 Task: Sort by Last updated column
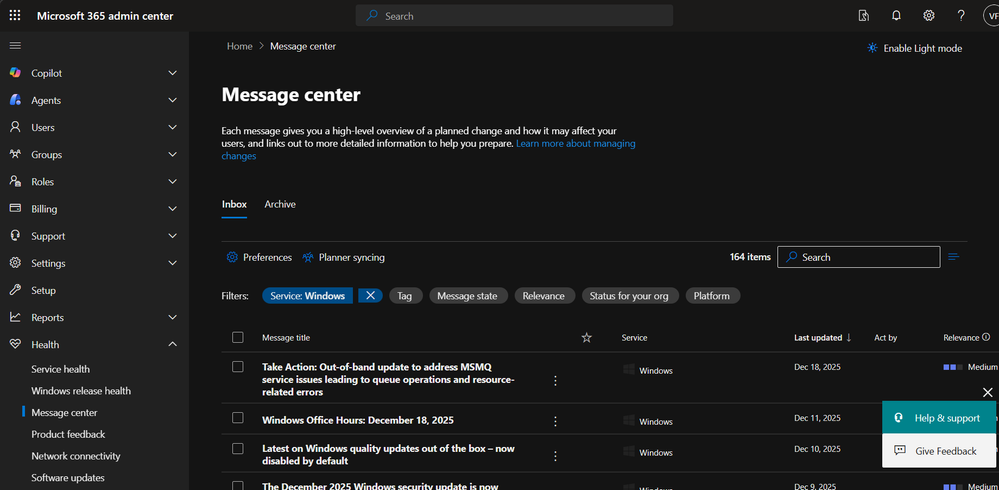point(823,338)
